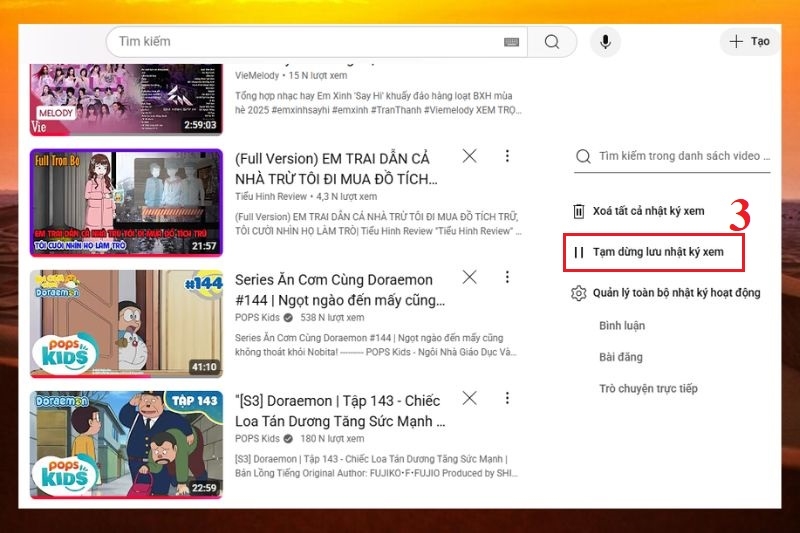Click the search magnifier button in top bar
This screenshot has height=533, width=800.
552,42
